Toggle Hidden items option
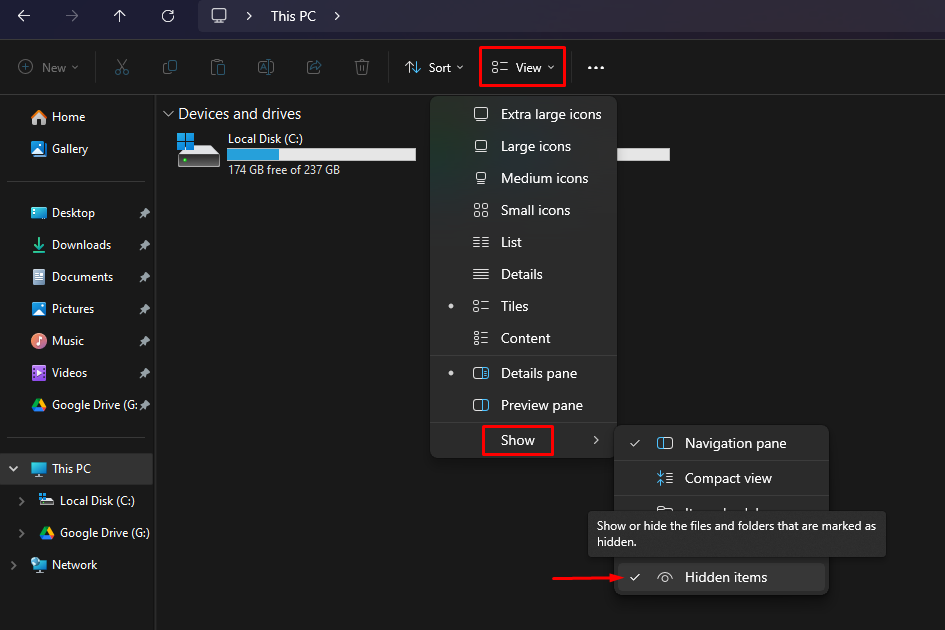945x630 pixels. [x=721, y=578]
